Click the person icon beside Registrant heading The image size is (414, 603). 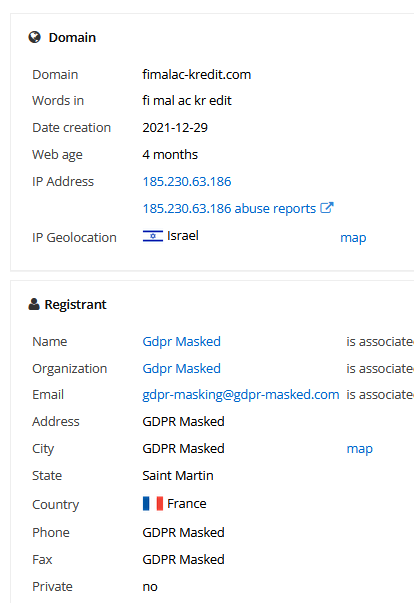(x=34, y=304)
